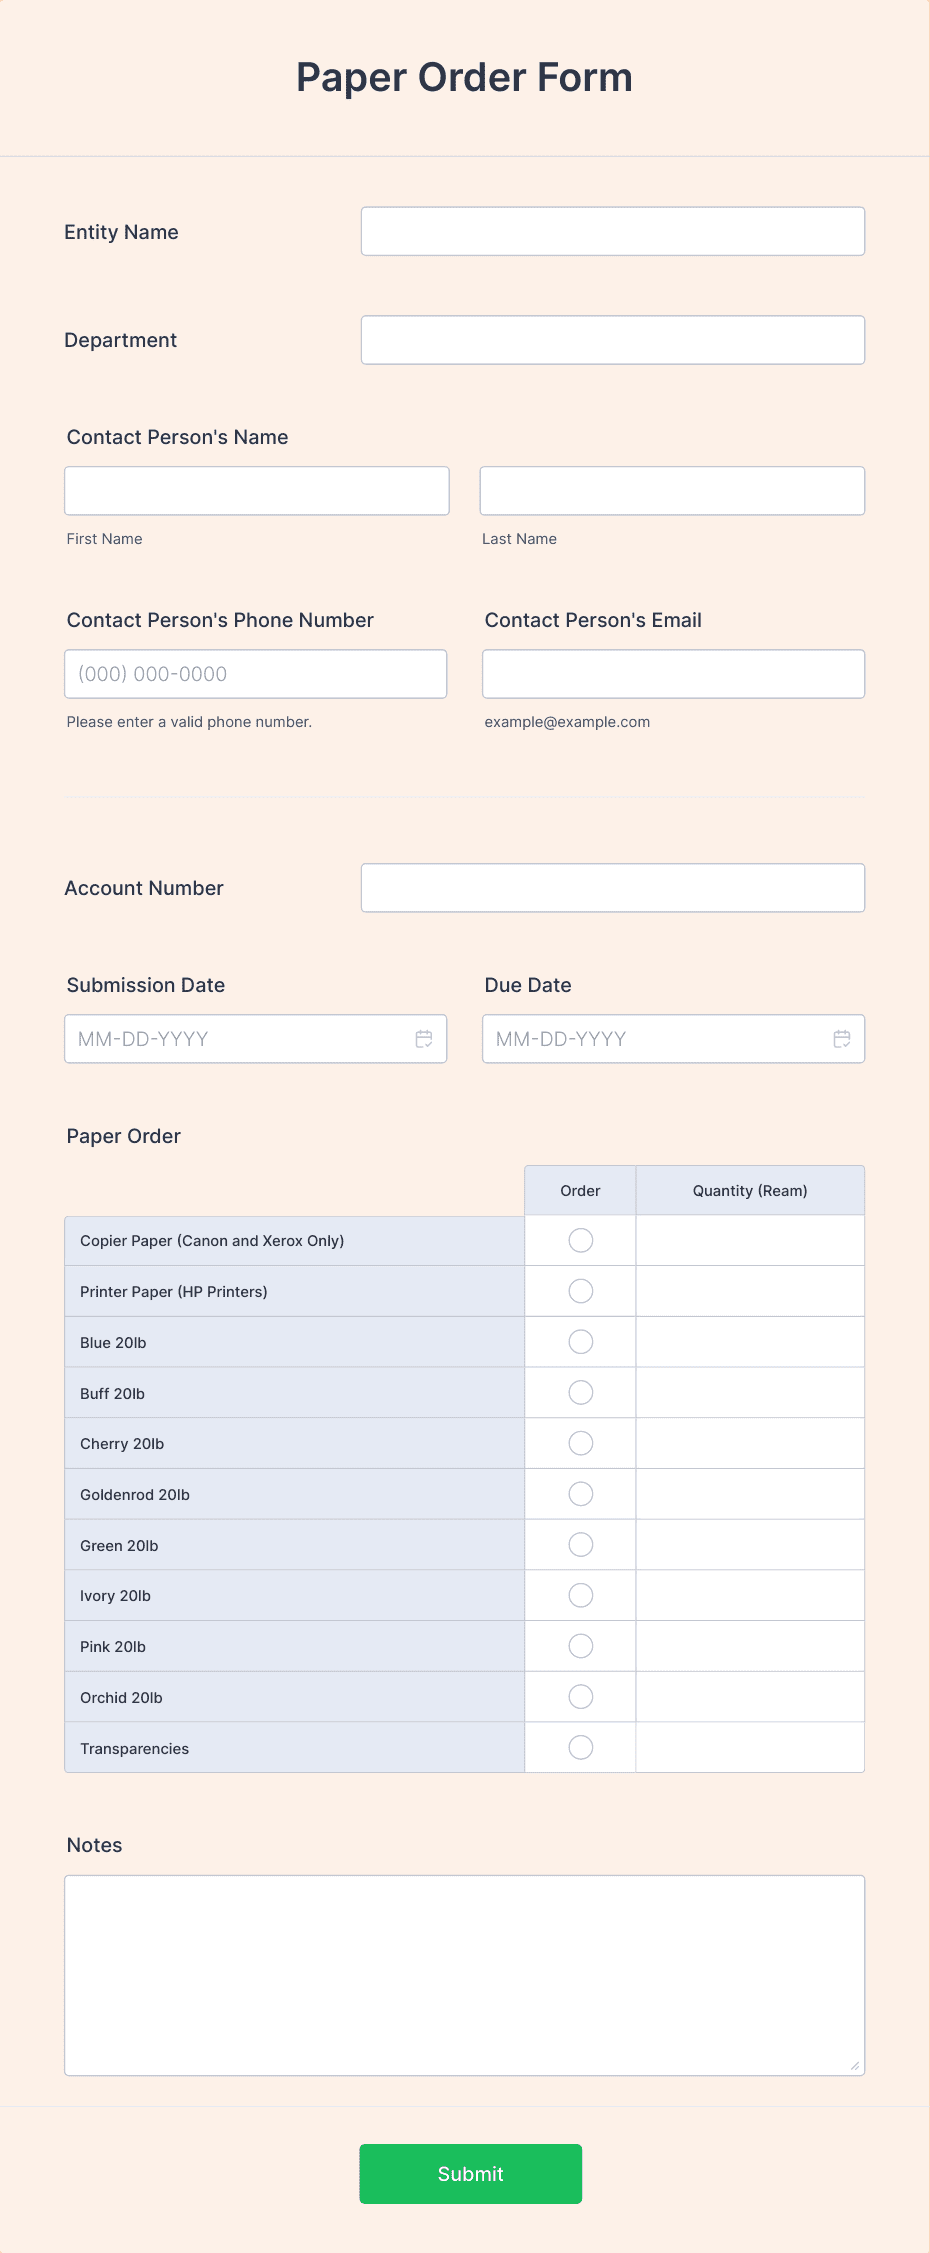Select the Transparencies order radio button
This screenshot has width=930, height=2253.
coord(580,1747)
